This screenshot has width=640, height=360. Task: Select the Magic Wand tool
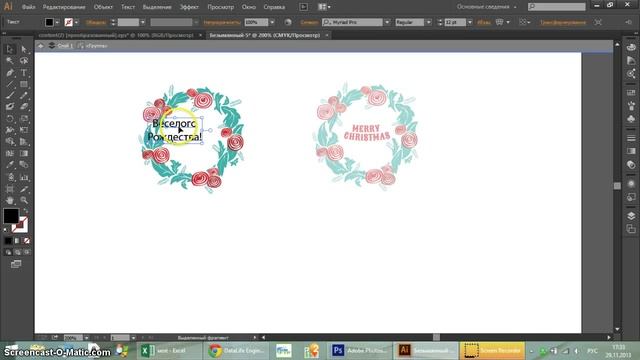(10, 61)
